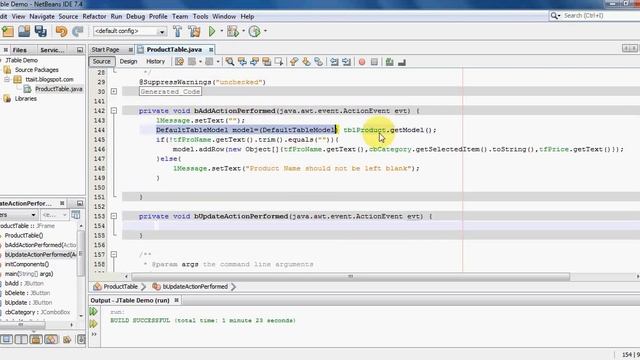The image size is (640, 360).
Task: Click the Comment icon in editor toolbar
Action: click(x=389, y=62)
